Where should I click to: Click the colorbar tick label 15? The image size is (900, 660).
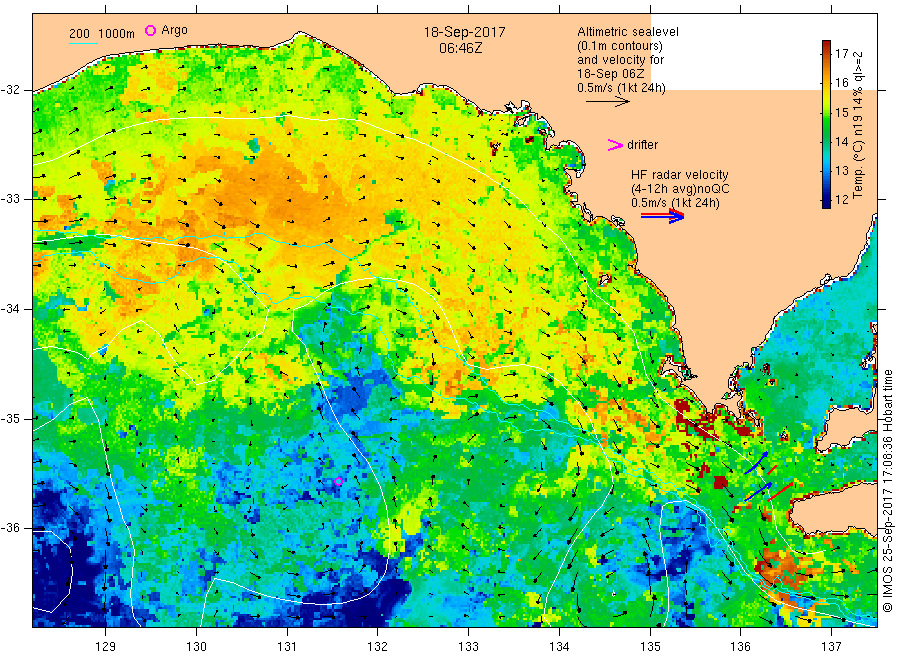841,112
